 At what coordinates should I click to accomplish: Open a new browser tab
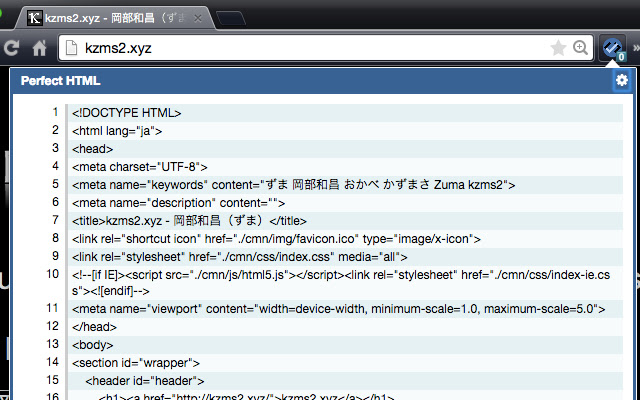click(231, 17)
